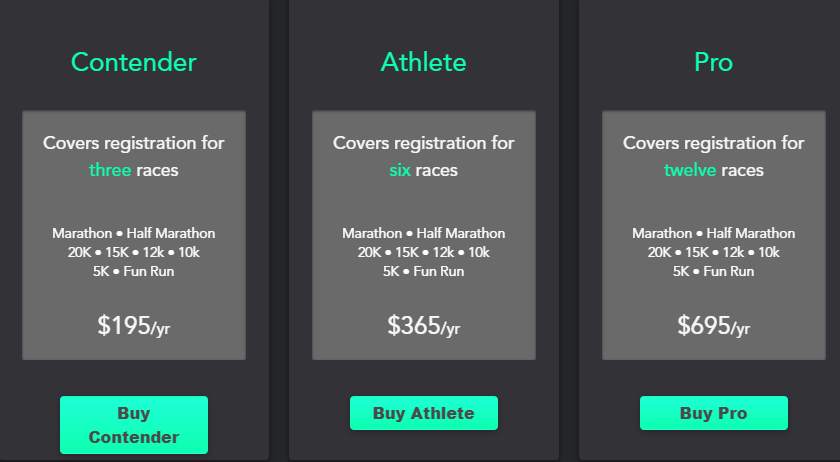Screen dimensions: 840x462
Task: Click "Covers registration for" in Pro card
Action: click(x=714, y=143)
